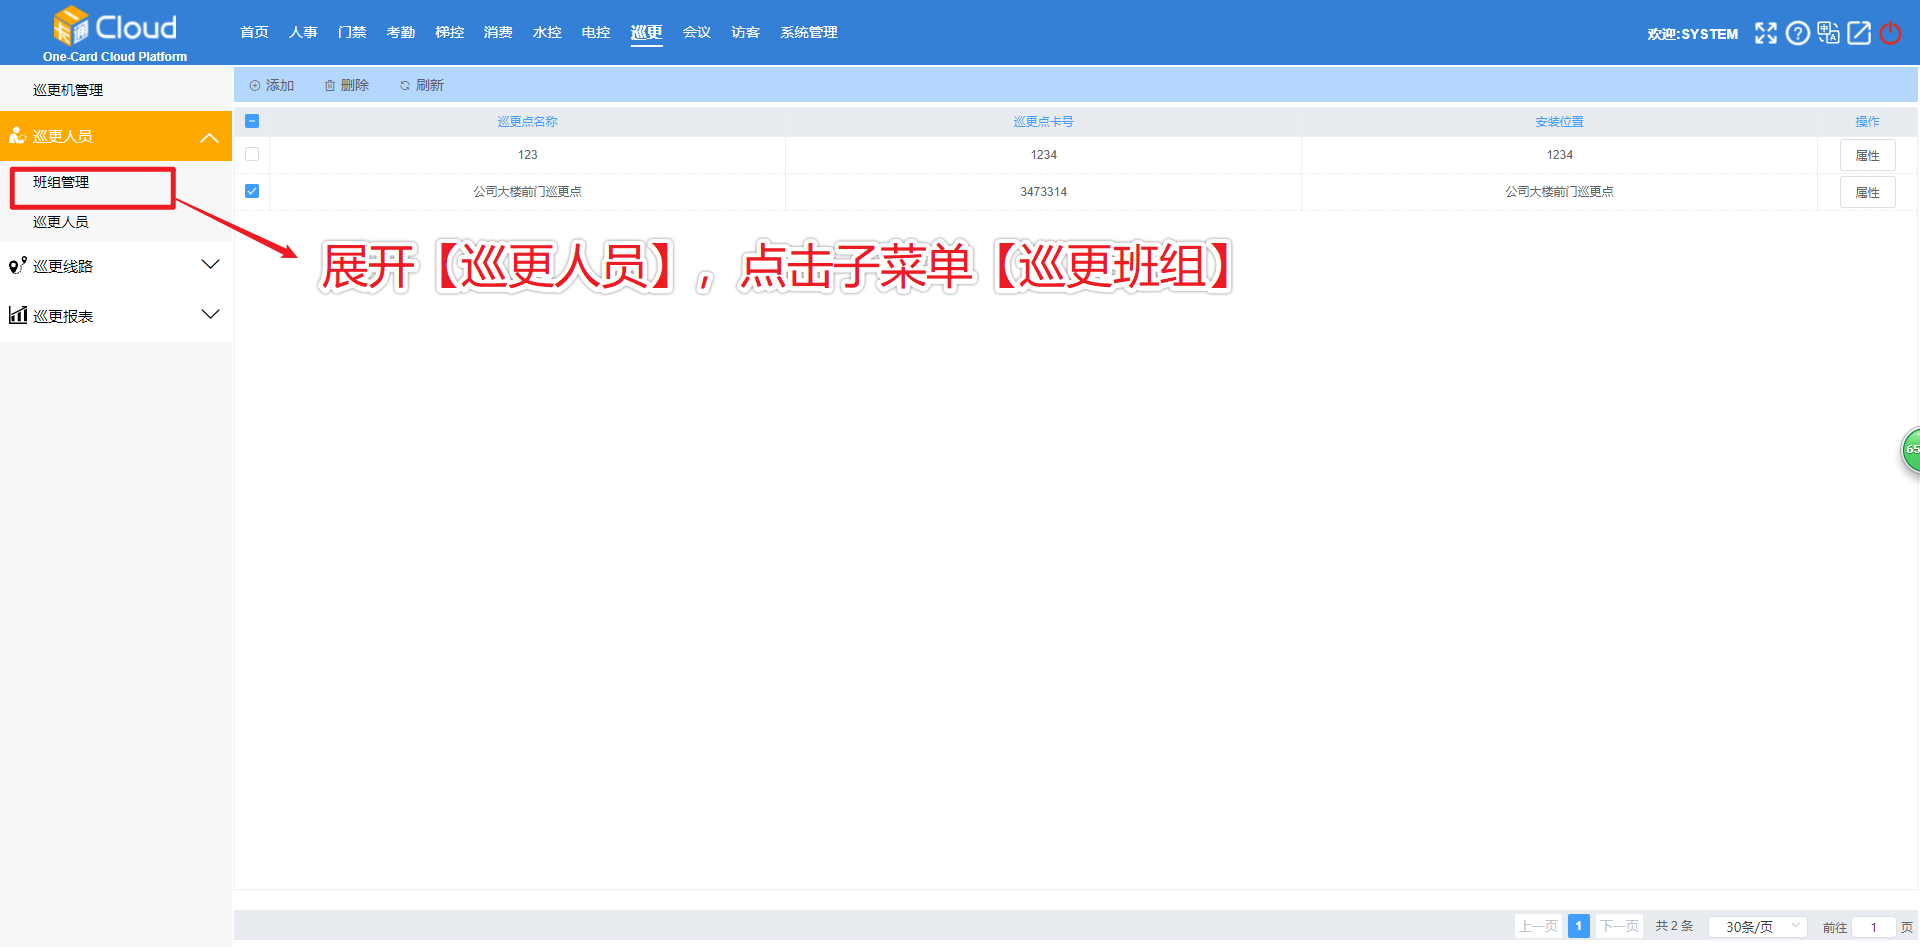Click the fullscreen toggle icon
Image resolution: width=1920 pixels, height=947 pixels.
pos(1765,33)
